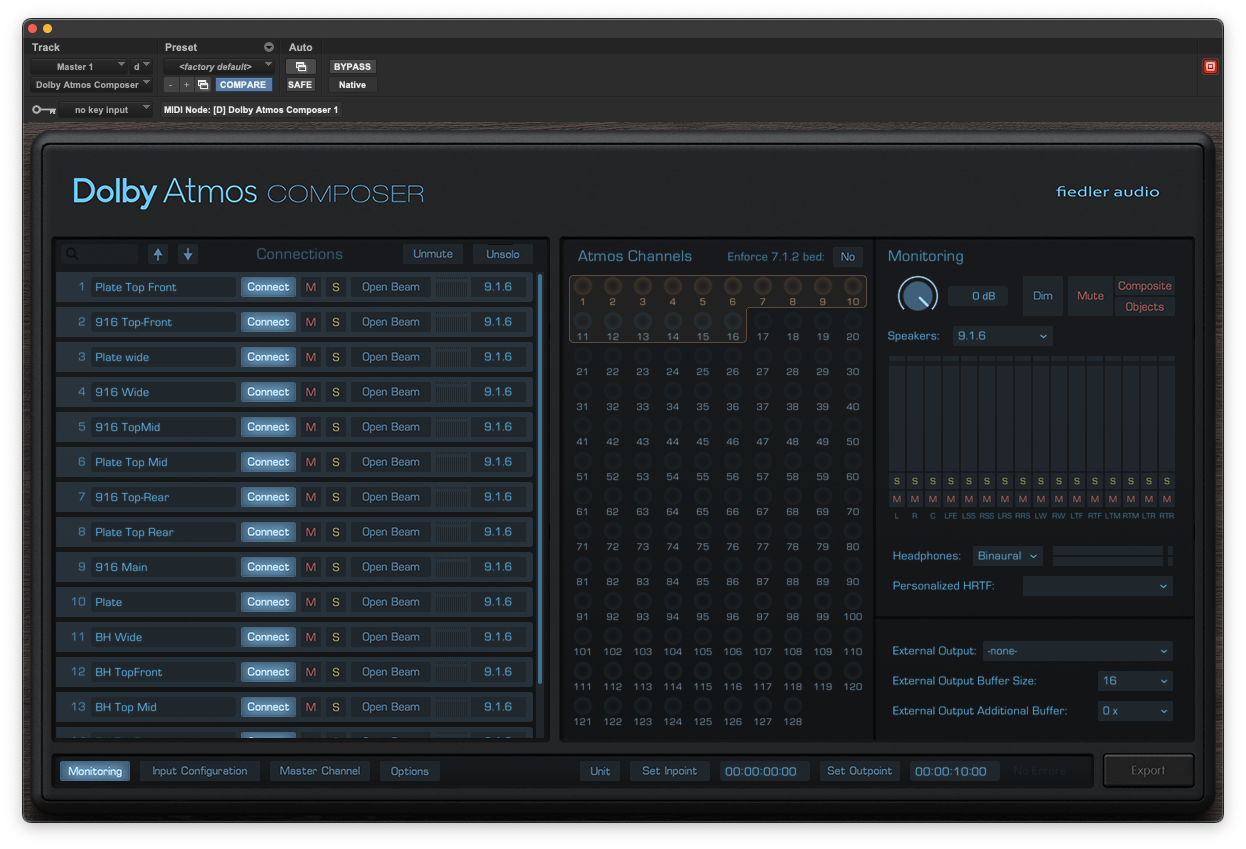The height and width of the screenshot is (849, 1246).
Task: Mute Plate Top Front connection
Action: pyautogui.click(x=311, y=287)
